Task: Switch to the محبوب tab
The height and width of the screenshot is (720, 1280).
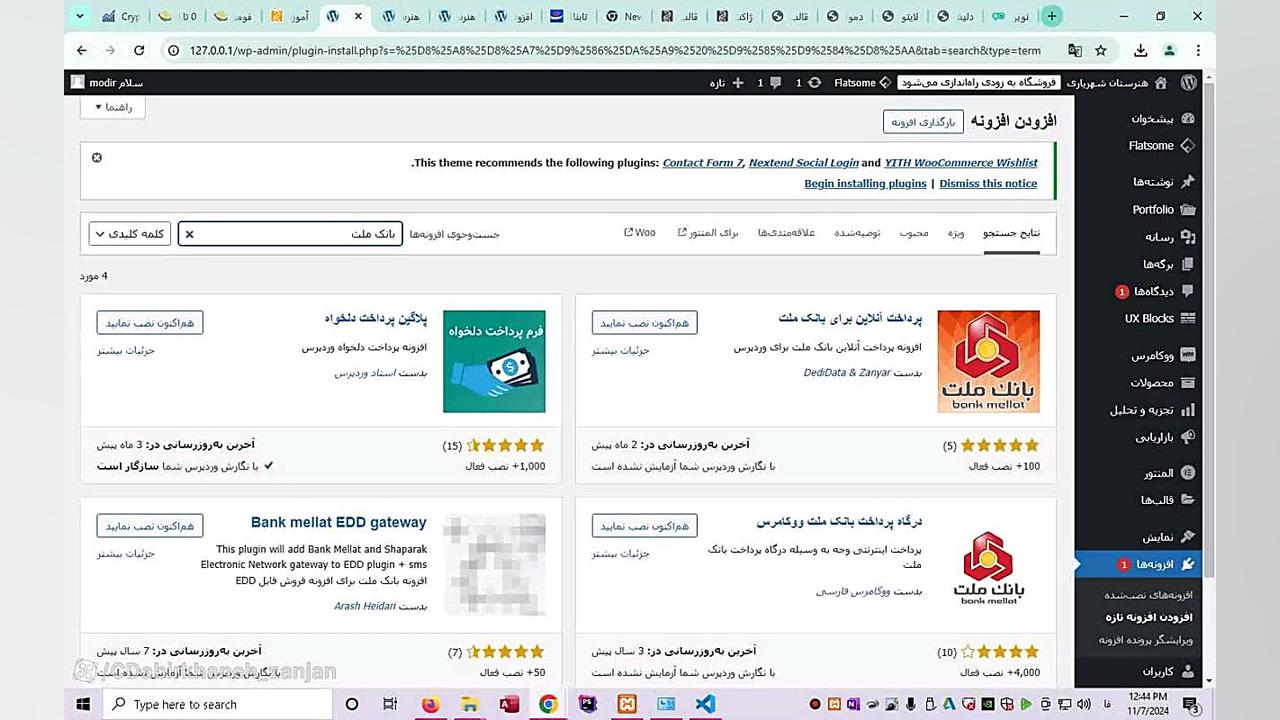Action: [914, 233]
